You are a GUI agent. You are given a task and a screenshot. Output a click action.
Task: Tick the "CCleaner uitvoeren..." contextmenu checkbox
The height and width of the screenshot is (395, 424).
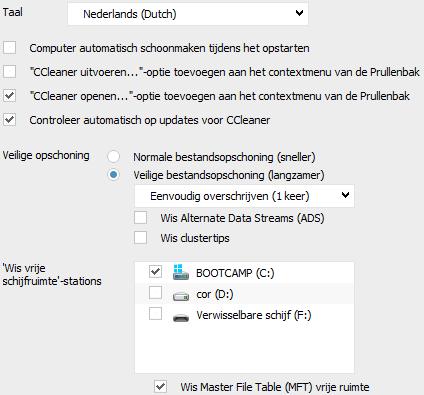pos(9,71)
